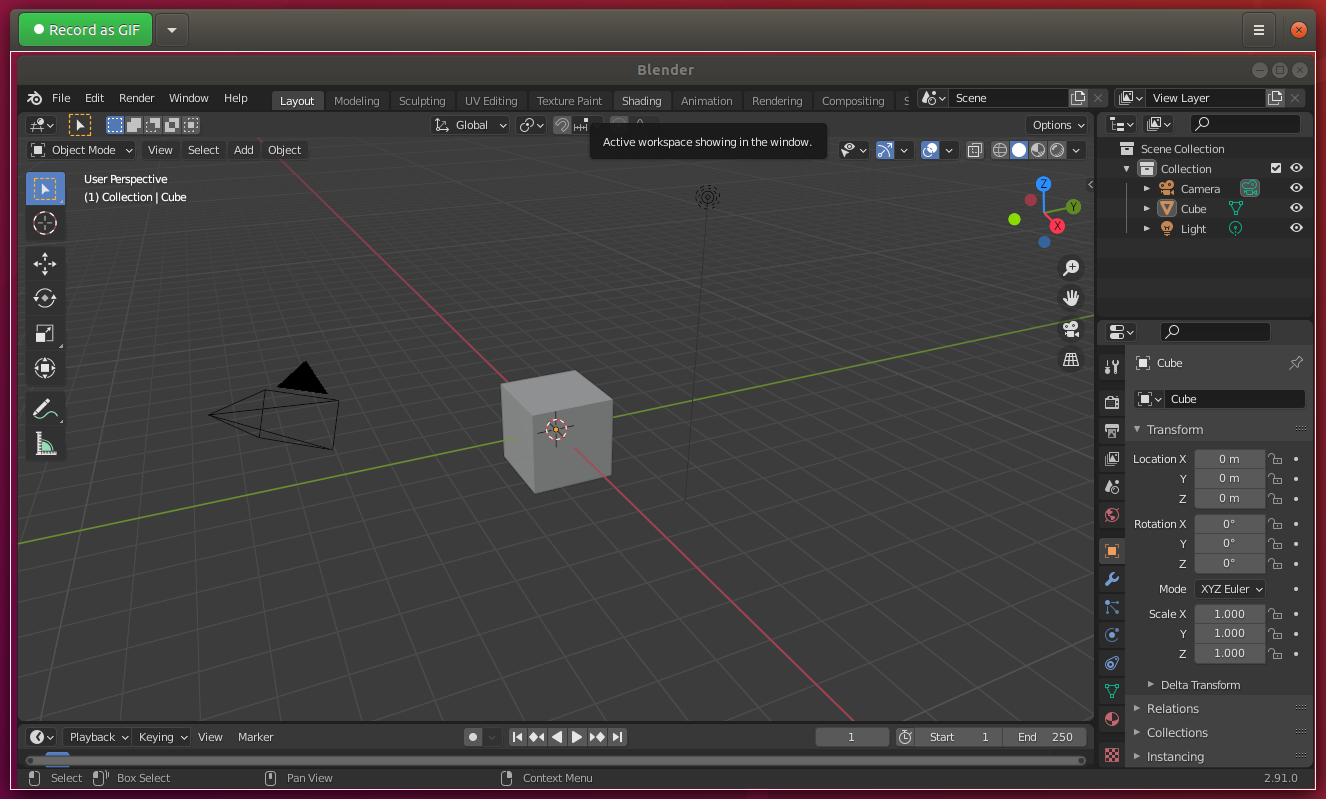Open Output properties tab
1326x799 pixels.
point(1111,430)
